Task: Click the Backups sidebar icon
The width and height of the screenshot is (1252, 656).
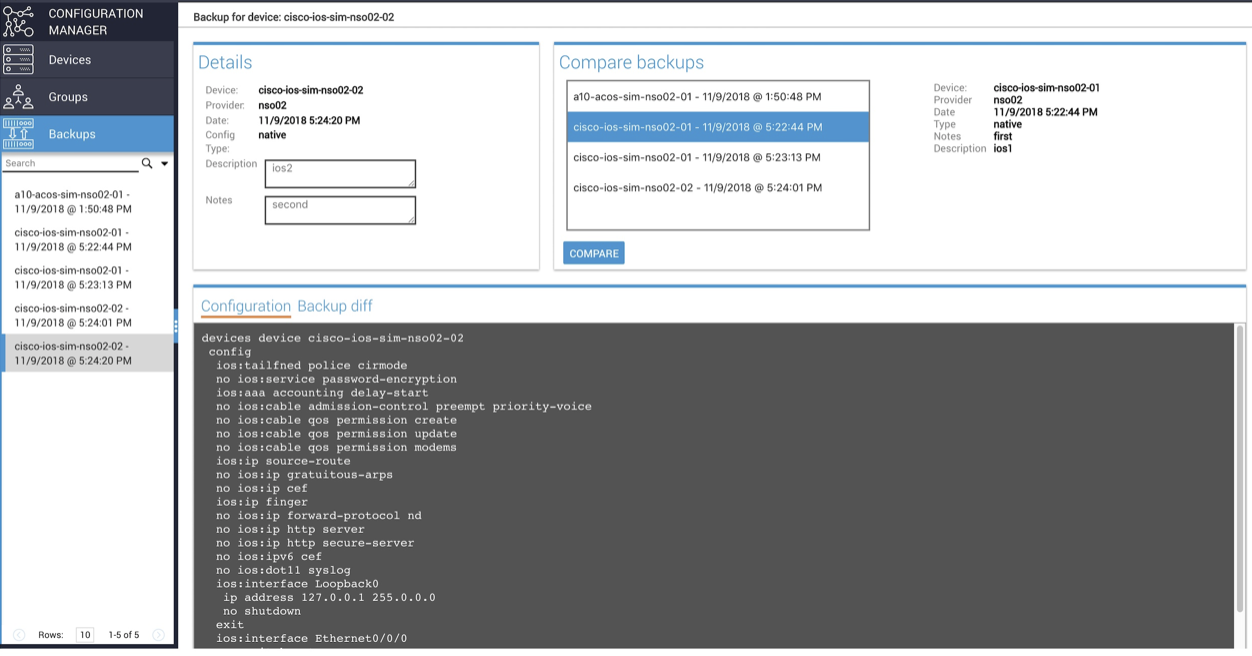Action: [x=18, y=132]
